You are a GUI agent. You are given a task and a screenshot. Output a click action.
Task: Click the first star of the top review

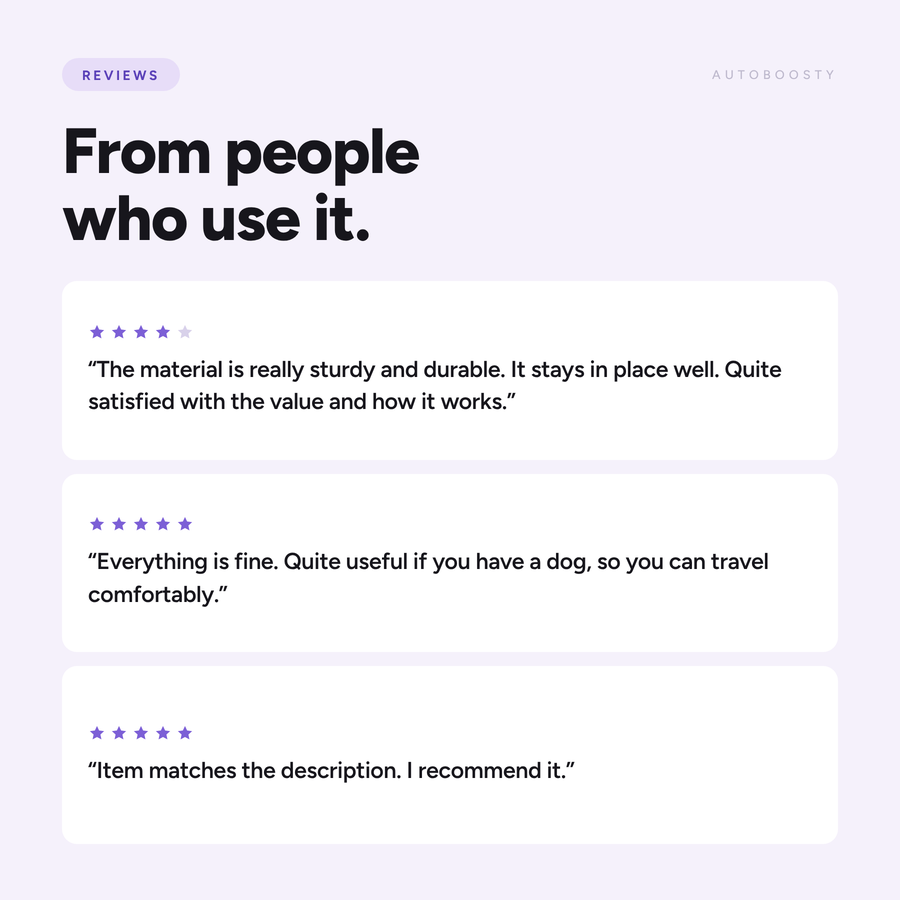pos(97,332)
